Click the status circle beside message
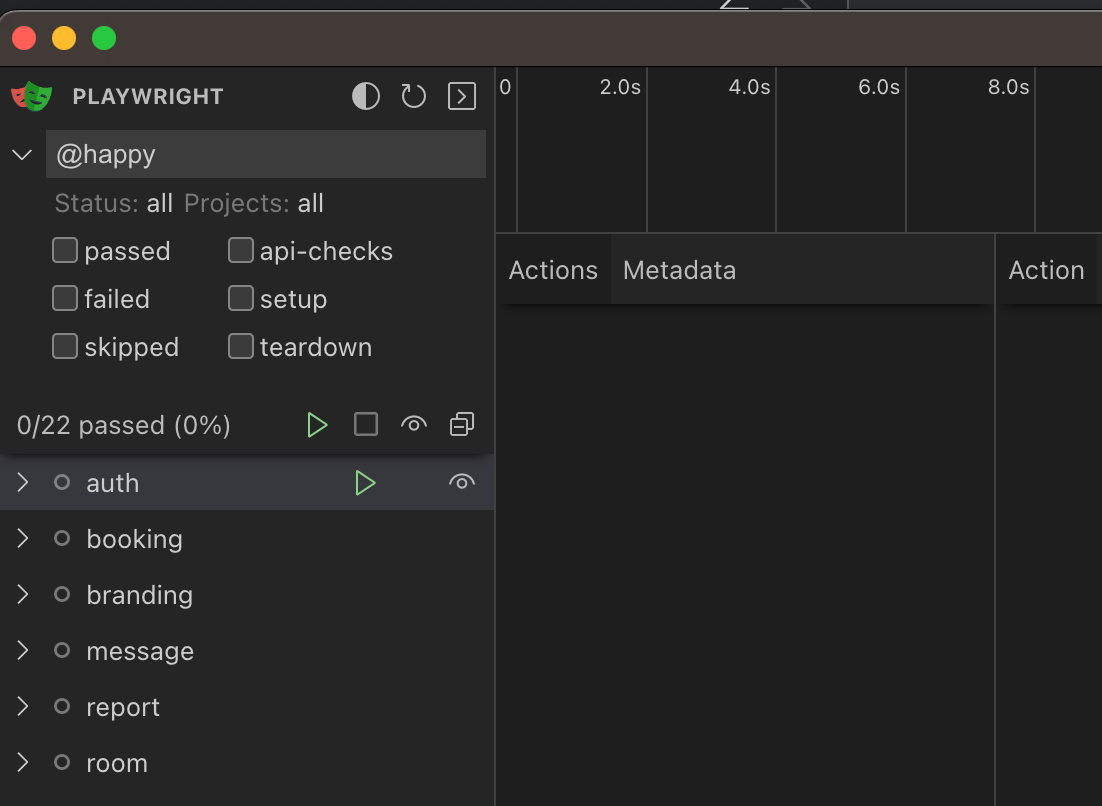Image resolution: width=1102 pixels, height=806 pixels. click(x=62, y=650)
